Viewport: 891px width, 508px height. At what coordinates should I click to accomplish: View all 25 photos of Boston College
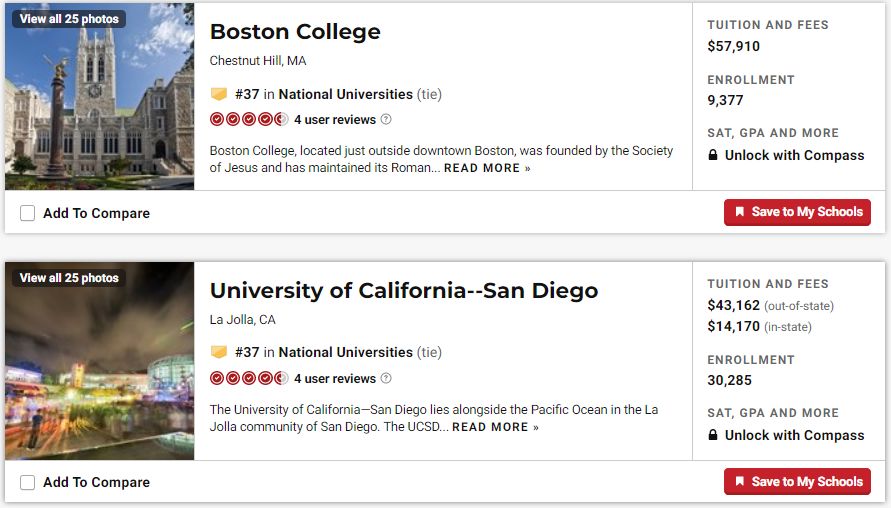click(x=69, y=19)
